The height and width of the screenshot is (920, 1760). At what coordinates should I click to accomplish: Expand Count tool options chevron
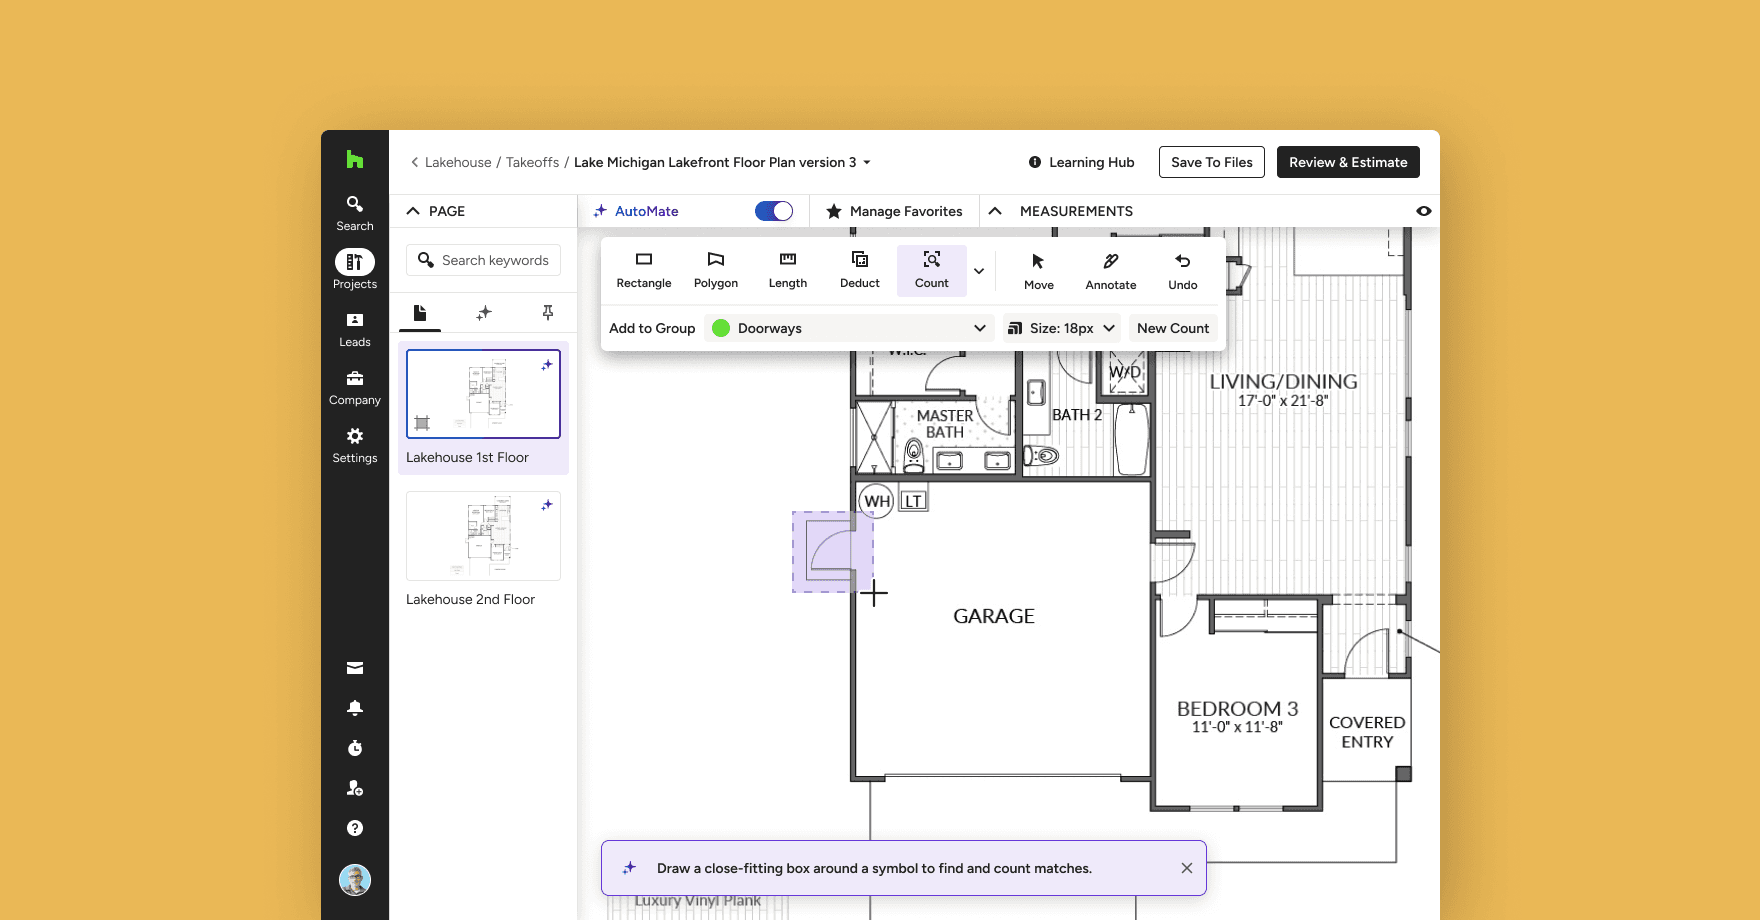coord(979,271)
